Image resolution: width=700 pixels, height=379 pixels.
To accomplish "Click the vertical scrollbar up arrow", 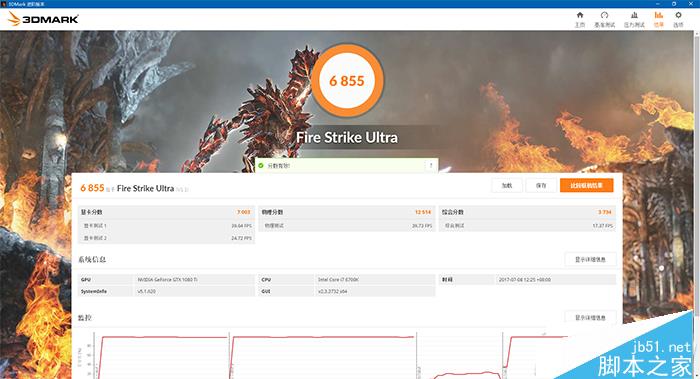I will tap(696, 34).
